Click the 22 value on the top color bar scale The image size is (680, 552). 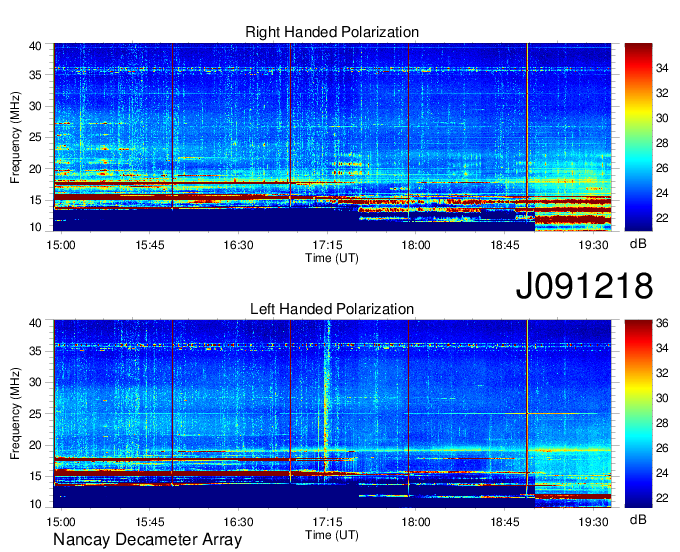point(662,218)
